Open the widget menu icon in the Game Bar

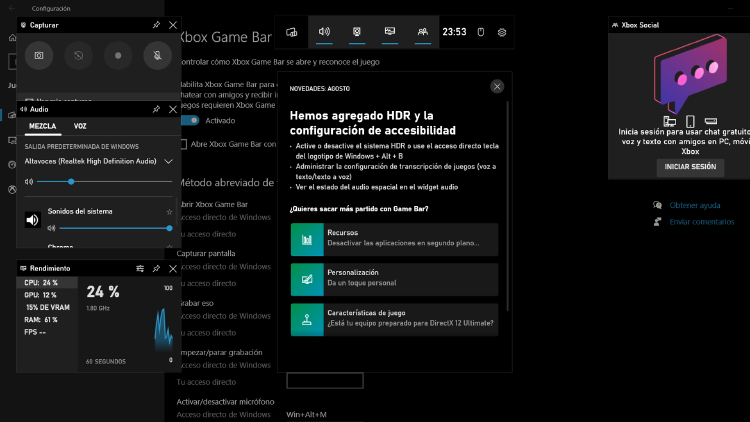pyautogui.click(x=292, y=32)
